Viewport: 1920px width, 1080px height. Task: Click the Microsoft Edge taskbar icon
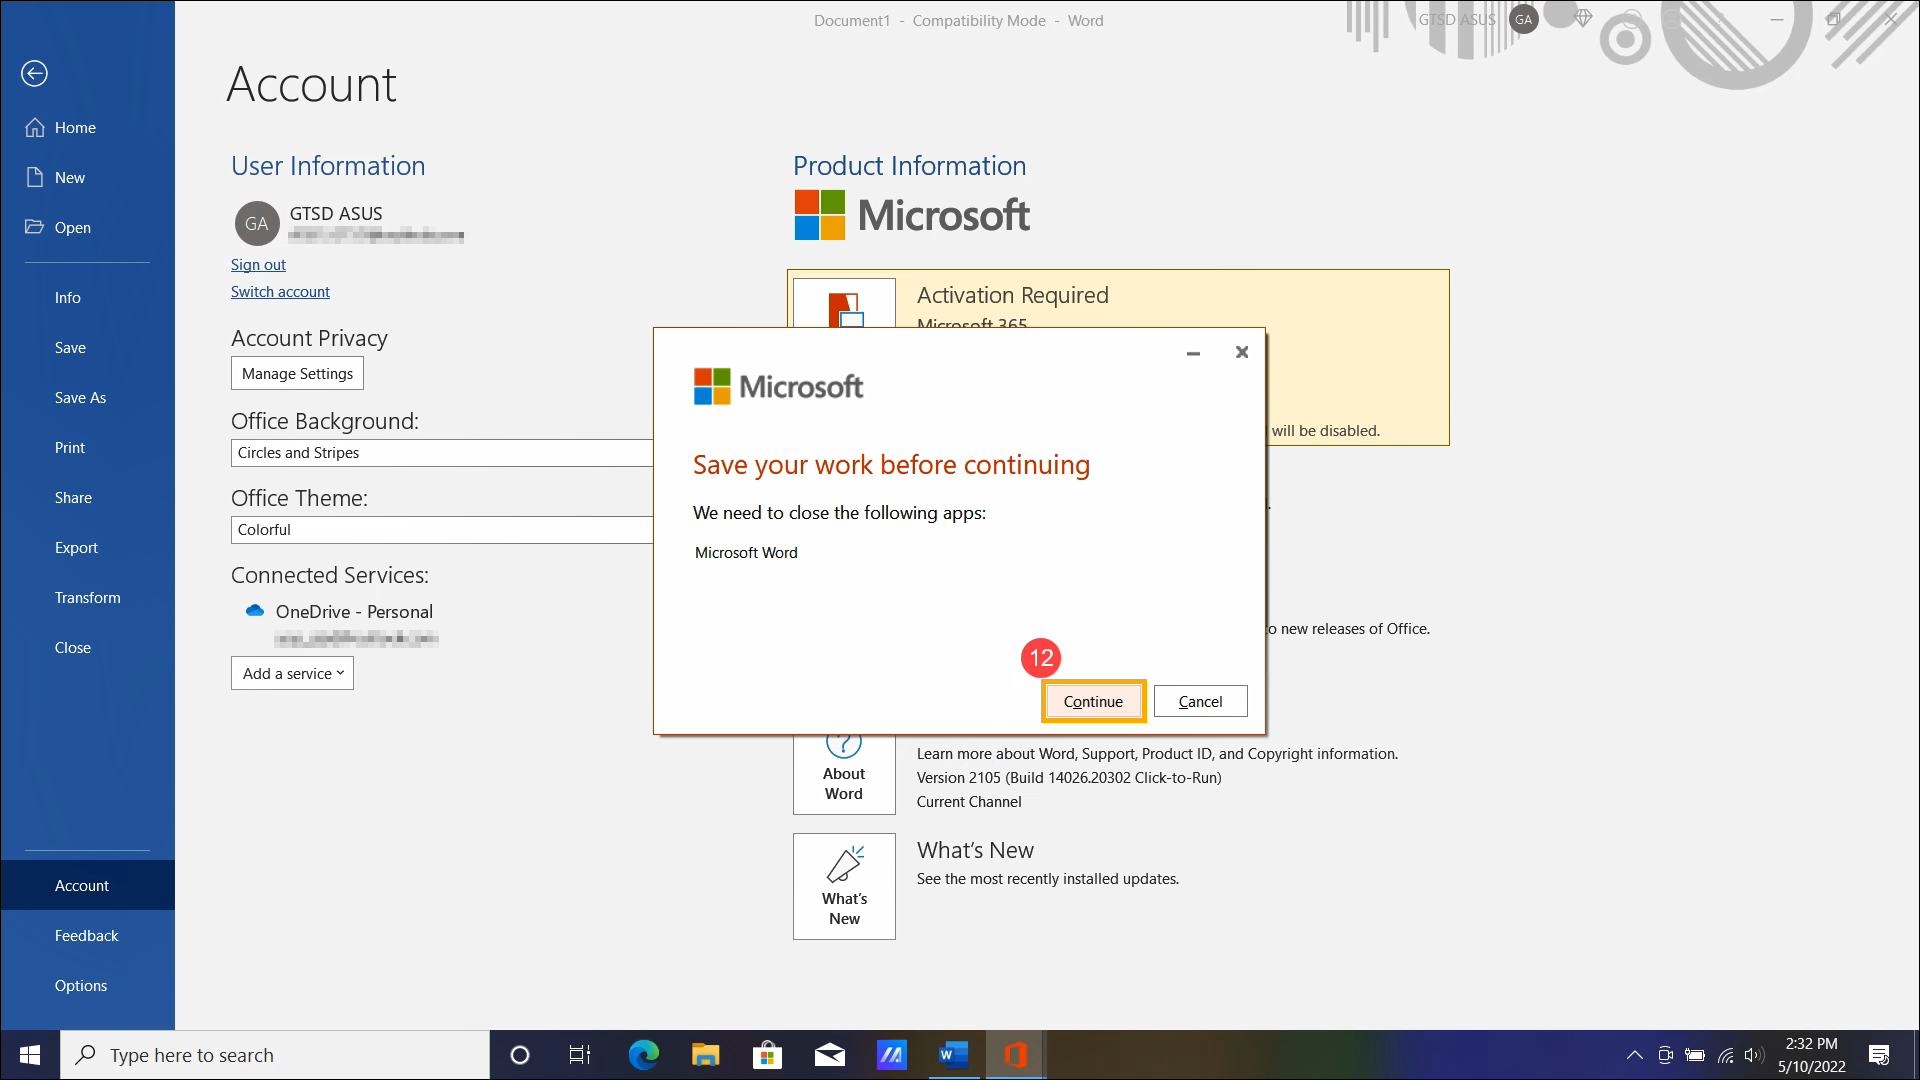pos(644,1054)
